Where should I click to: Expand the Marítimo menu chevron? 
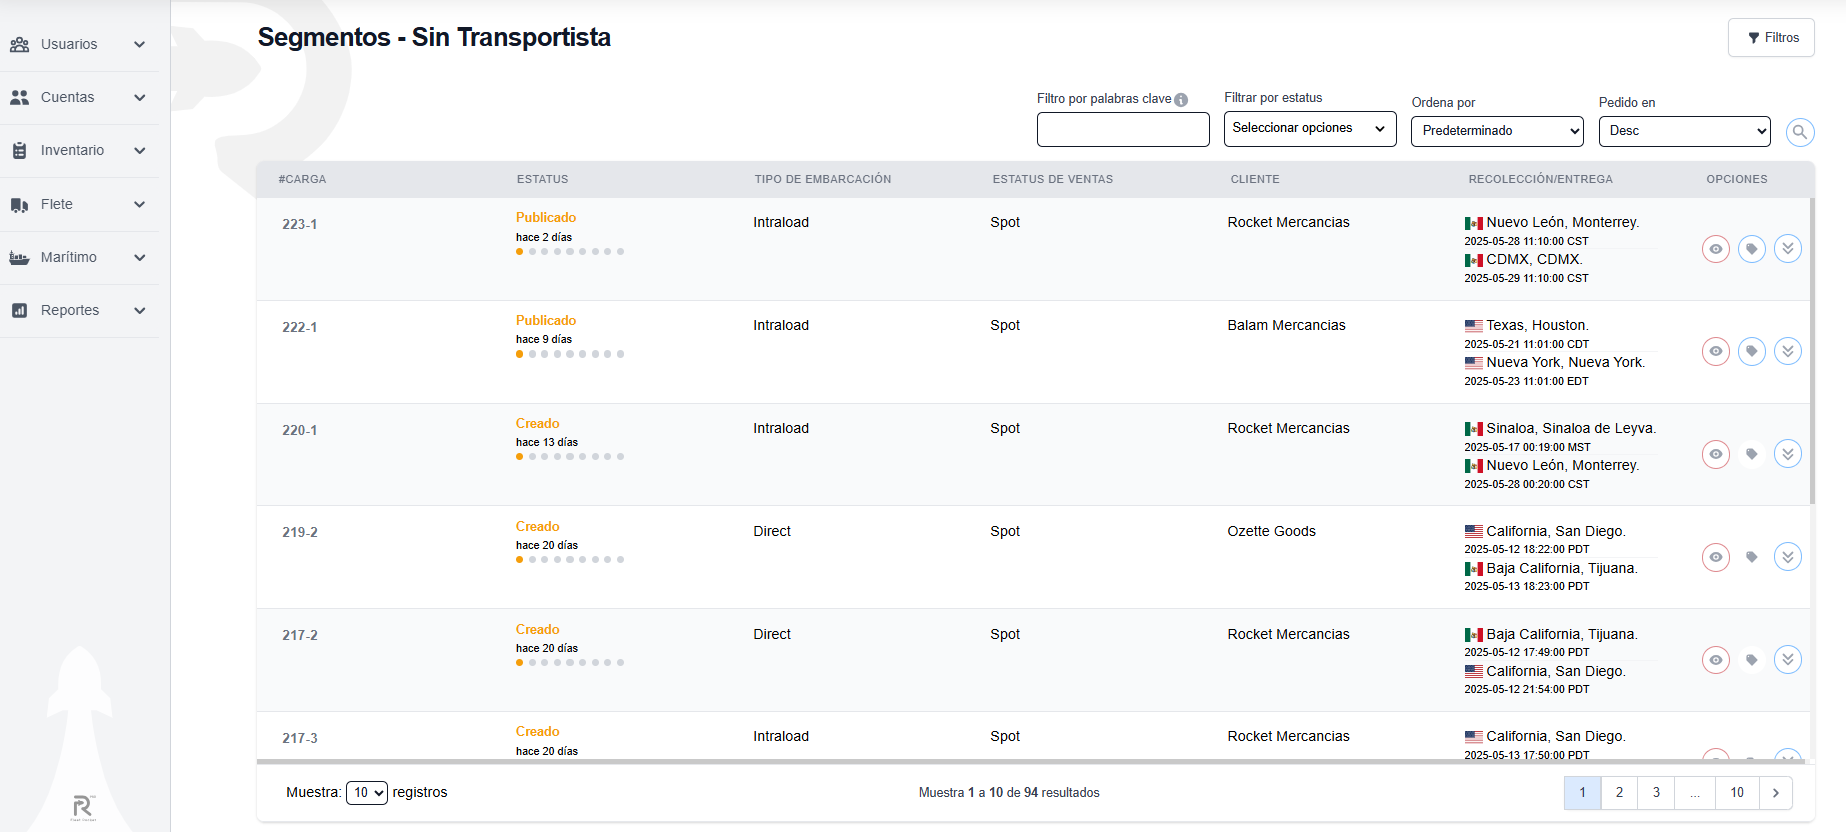pos(140,258)
